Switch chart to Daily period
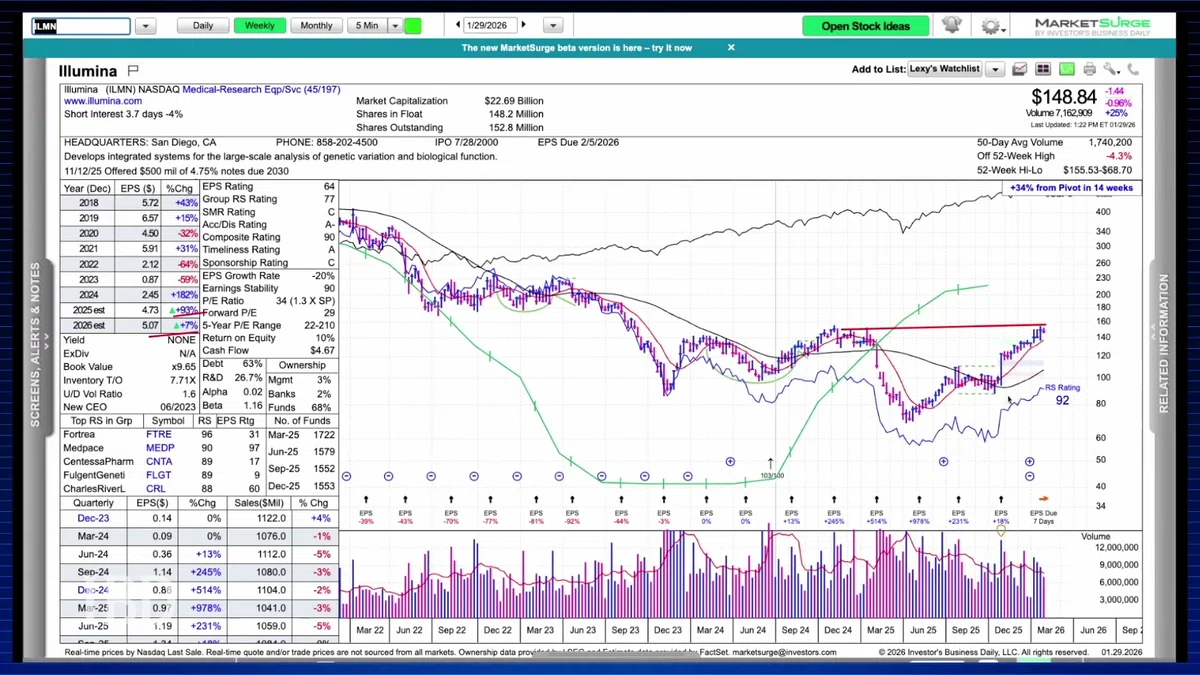 click(203, 26)
